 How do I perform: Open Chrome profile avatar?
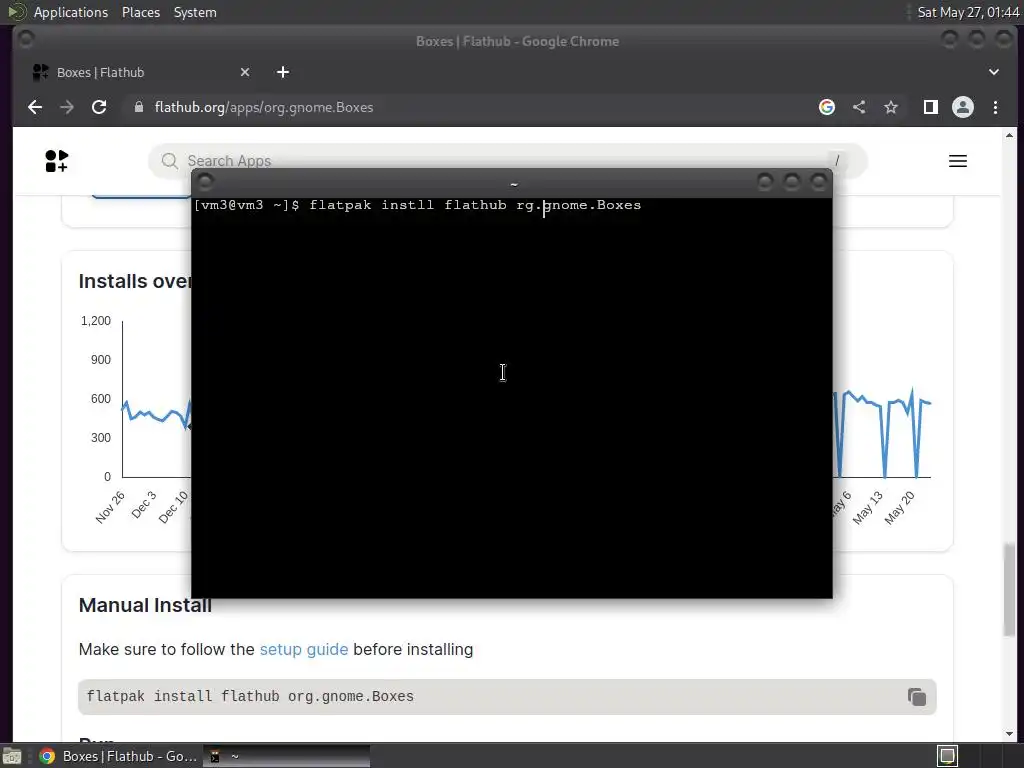[963, 107]
